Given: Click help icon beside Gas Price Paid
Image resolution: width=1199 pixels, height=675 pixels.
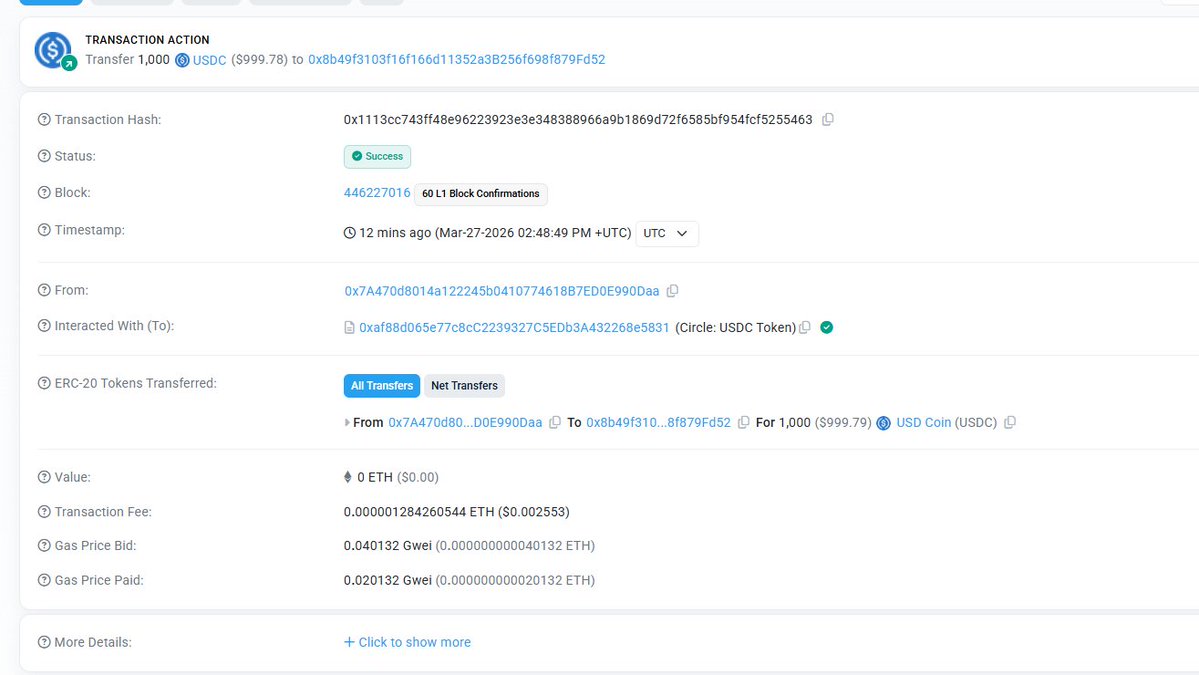Looking at the screenshot, I should click(x=44, y=580).
